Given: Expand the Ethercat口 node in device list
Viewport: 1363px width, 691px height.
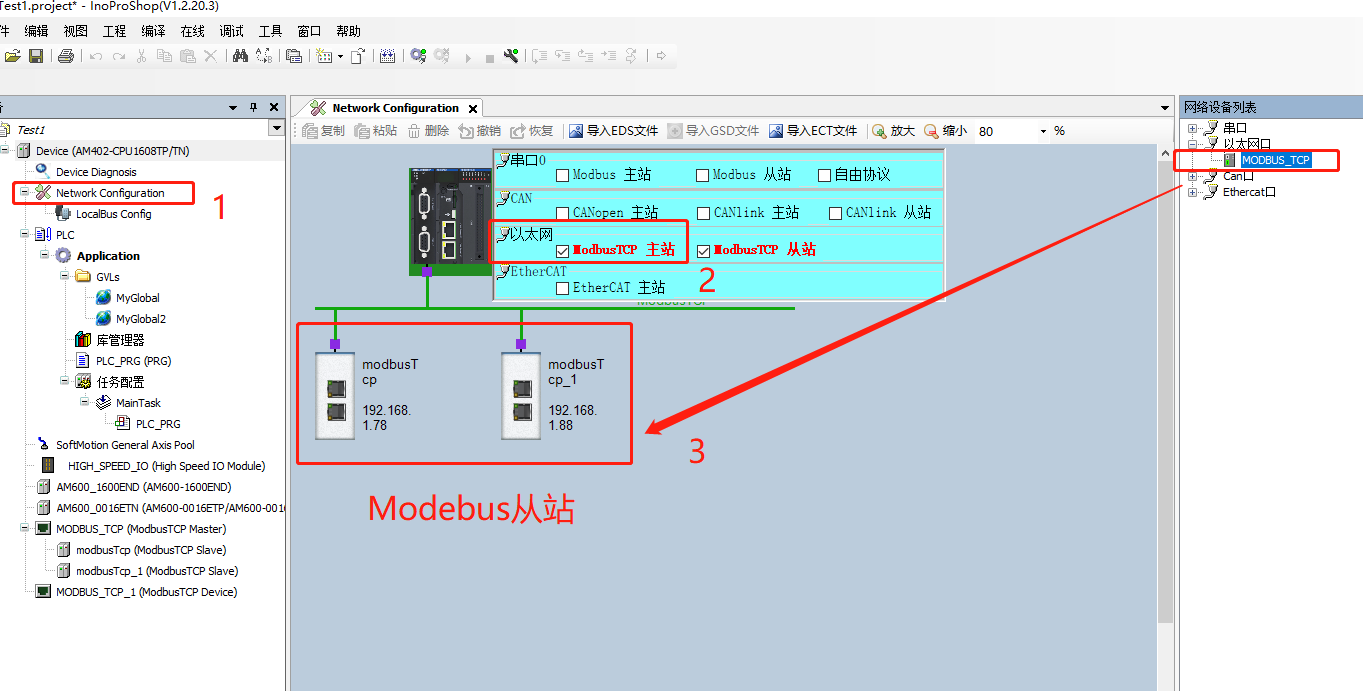Looking at the screenshot, I should click(1192, 192).
